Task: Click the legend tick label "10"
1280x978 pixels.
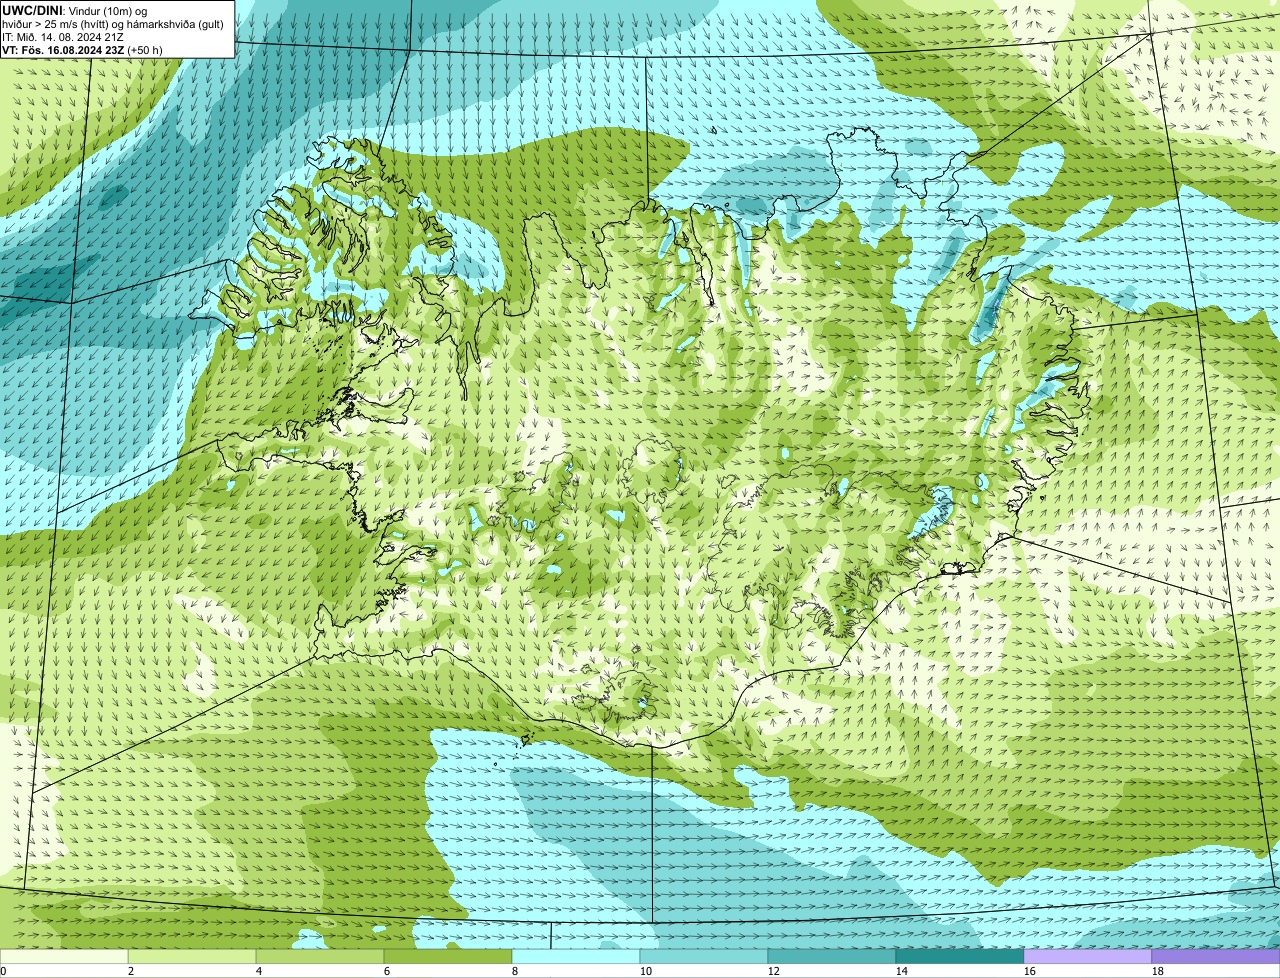Action: pyautogui.click(x=646, y=971)
